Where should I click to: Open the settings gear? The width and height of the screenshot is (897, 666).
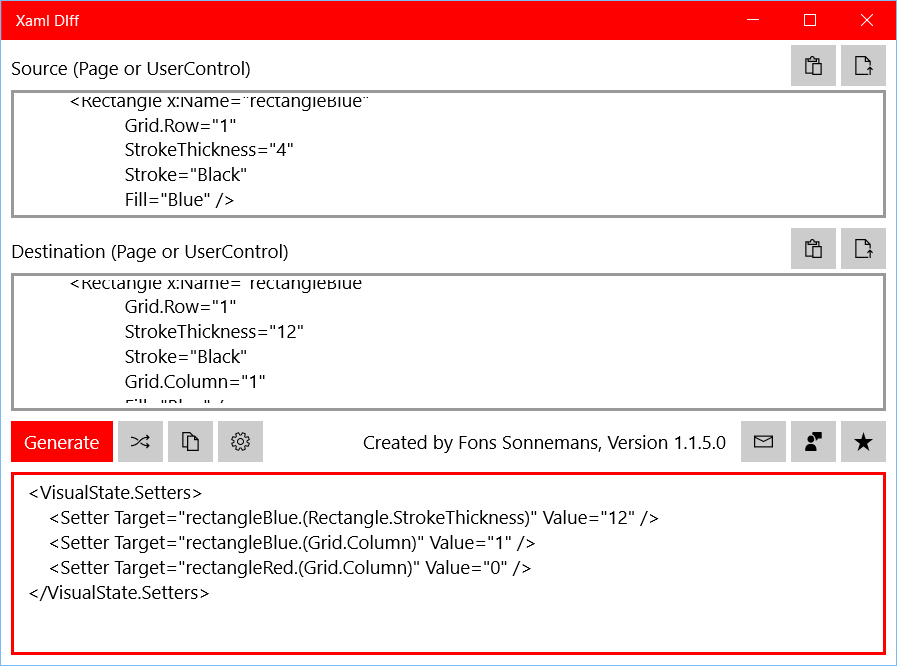pos(240,441)
